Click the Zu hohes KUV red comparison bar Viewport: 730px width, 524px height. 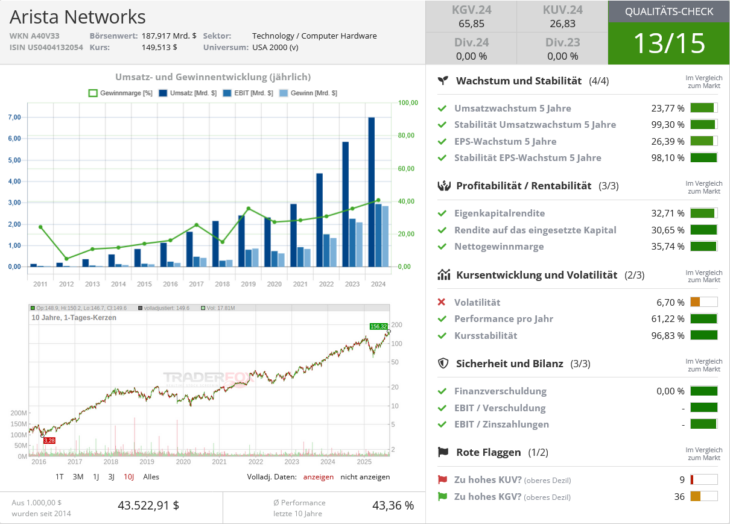(x=692, y=480)
